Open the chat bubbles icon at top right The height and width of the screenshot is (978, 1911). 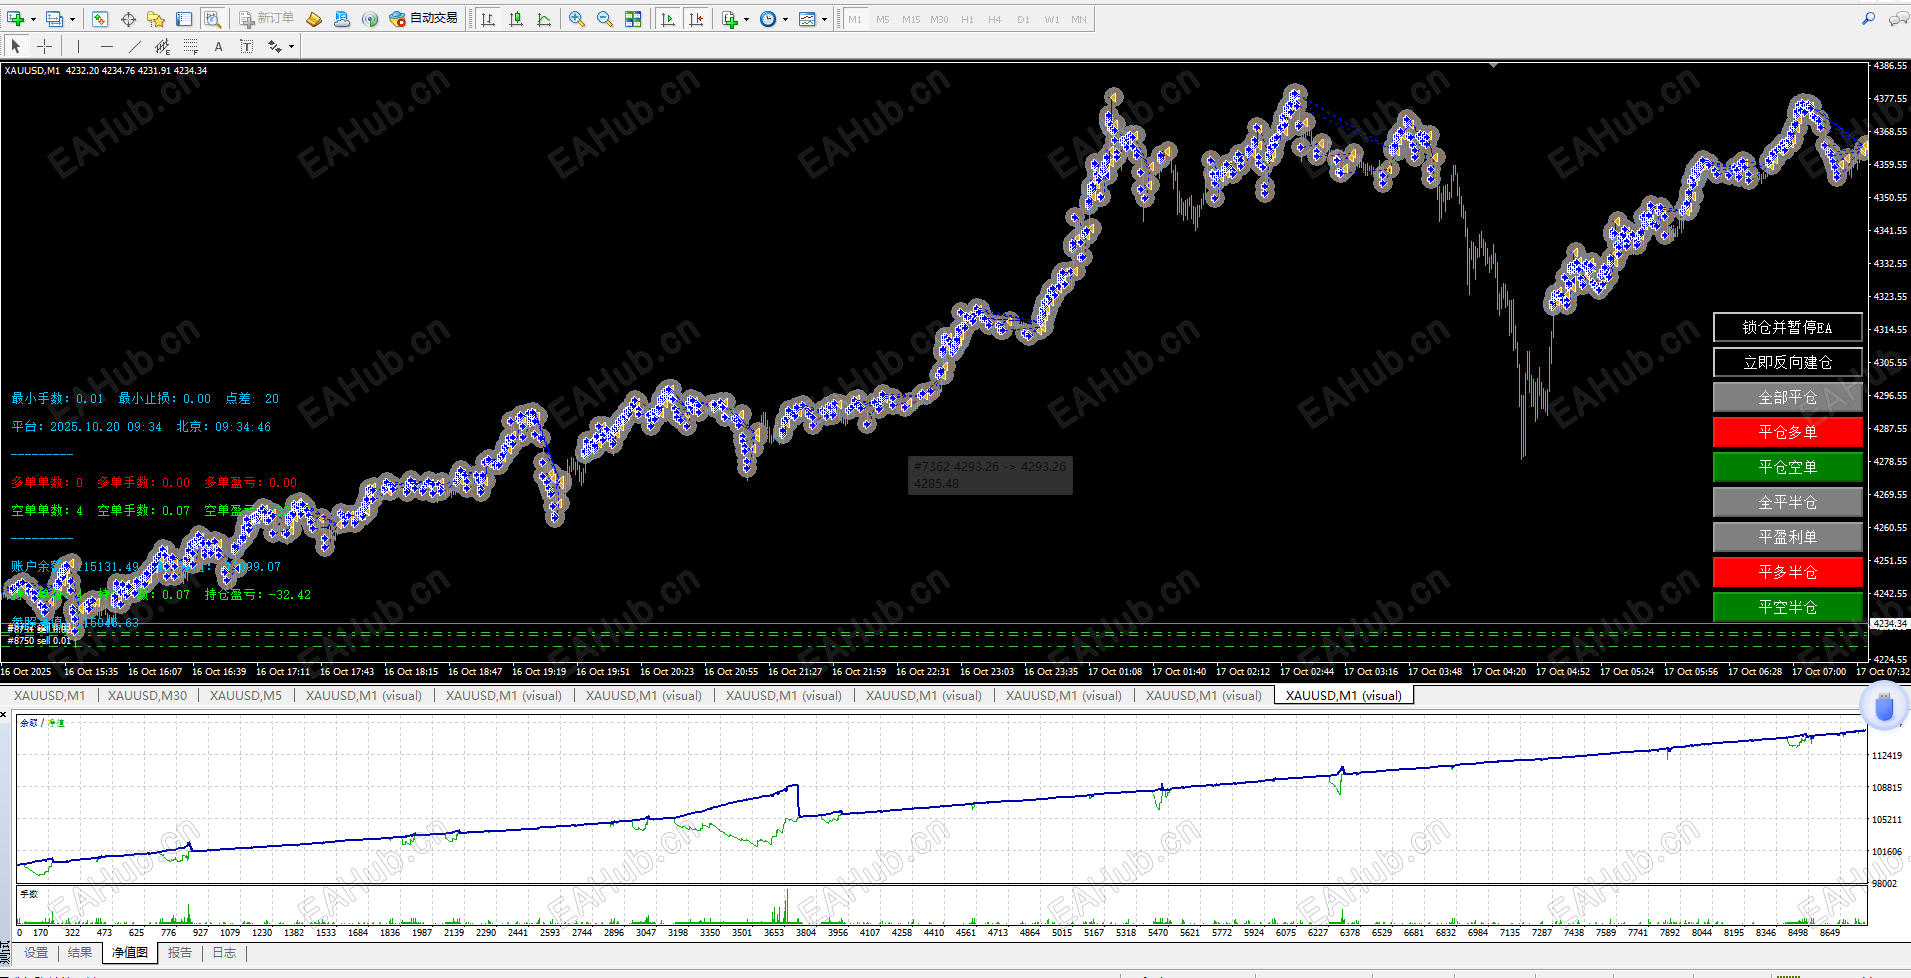(x=1898, y=19)
